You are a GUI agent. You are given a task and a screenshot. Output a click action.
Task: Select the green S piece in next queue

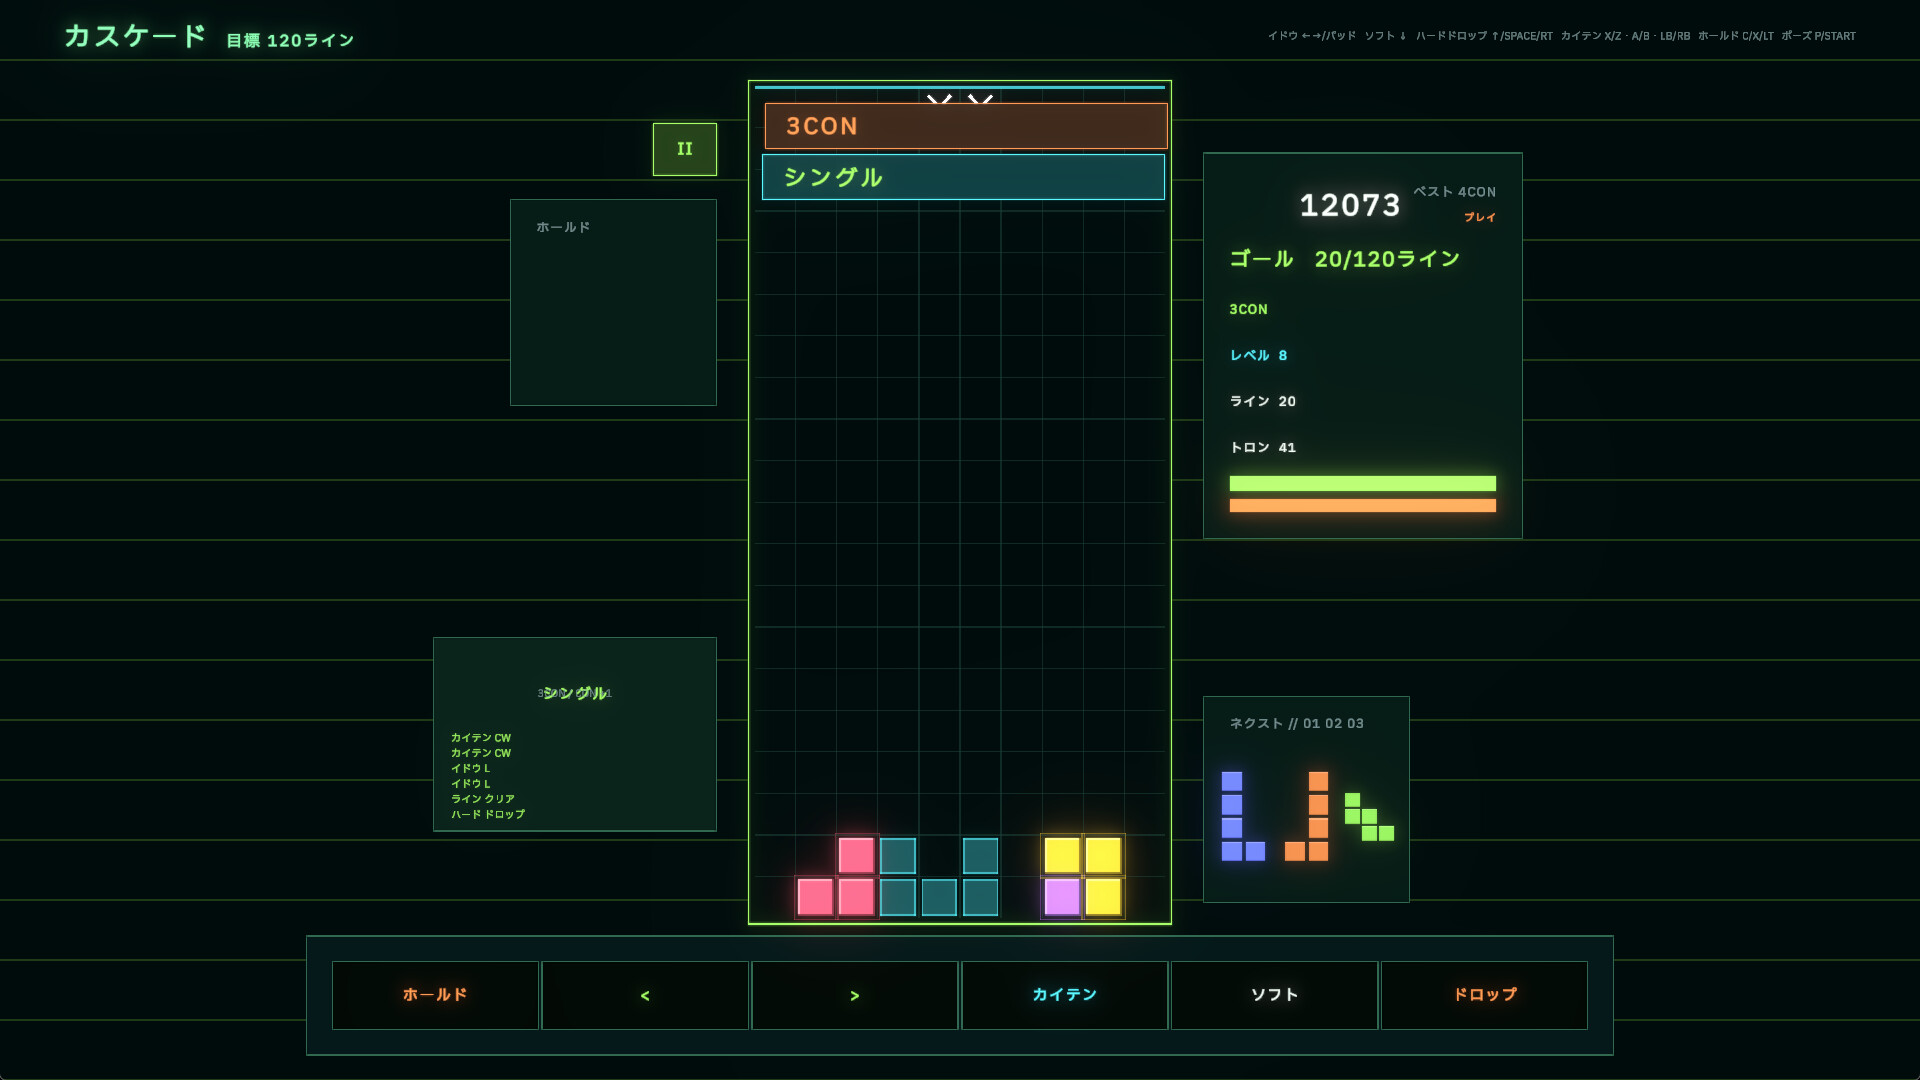coord(1369,816)
